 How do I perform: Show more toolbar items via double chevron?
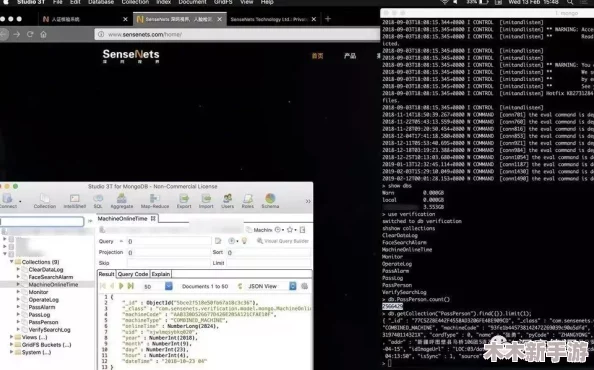click(308, 201)
